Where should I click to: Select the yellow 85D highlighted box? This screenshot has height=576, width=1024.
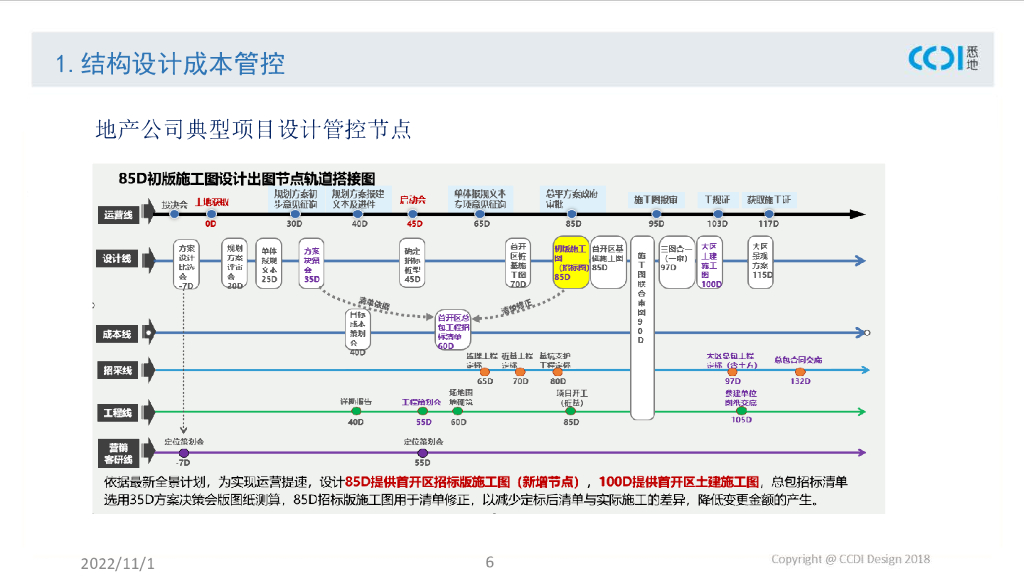click(x=571, y=263)
